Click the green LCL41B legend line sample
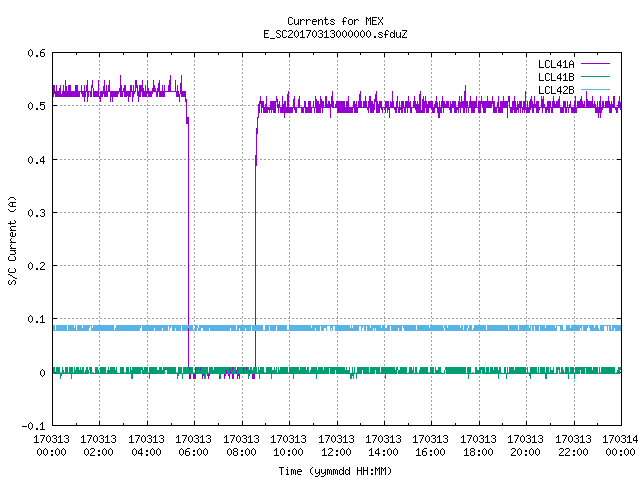The width and height of the screenshot is (640, 480). click(x=595, y=77)
